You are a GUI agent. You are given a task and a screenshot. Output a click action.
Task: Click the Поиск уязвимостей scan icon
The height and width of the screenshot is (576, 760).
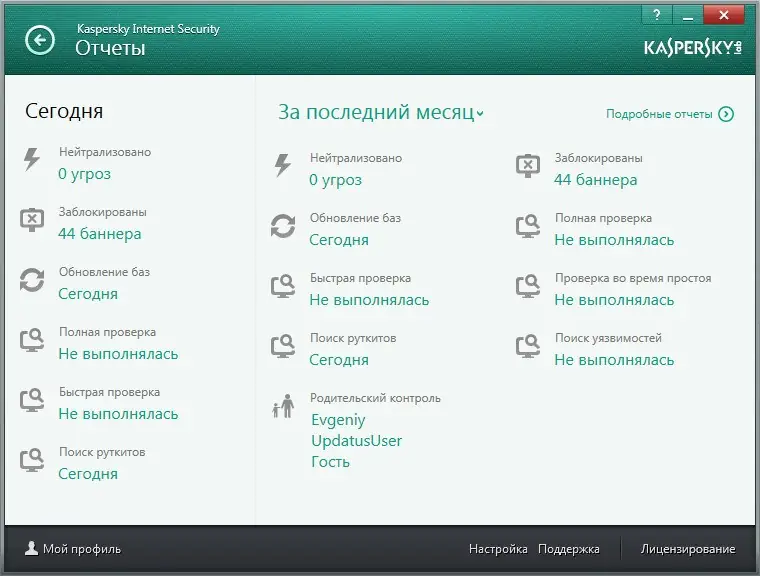528,346
